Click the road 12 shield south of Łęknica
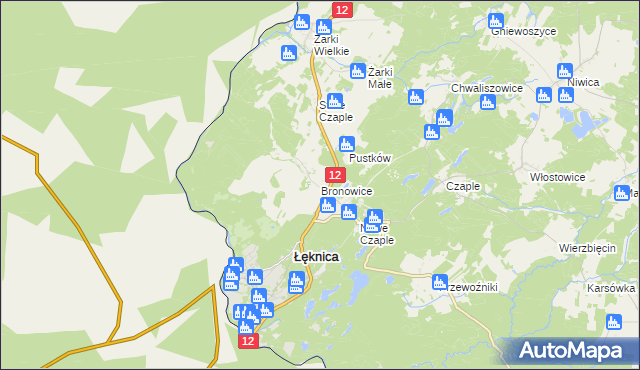This screenshot has width=640, height=370. (249, 341)
